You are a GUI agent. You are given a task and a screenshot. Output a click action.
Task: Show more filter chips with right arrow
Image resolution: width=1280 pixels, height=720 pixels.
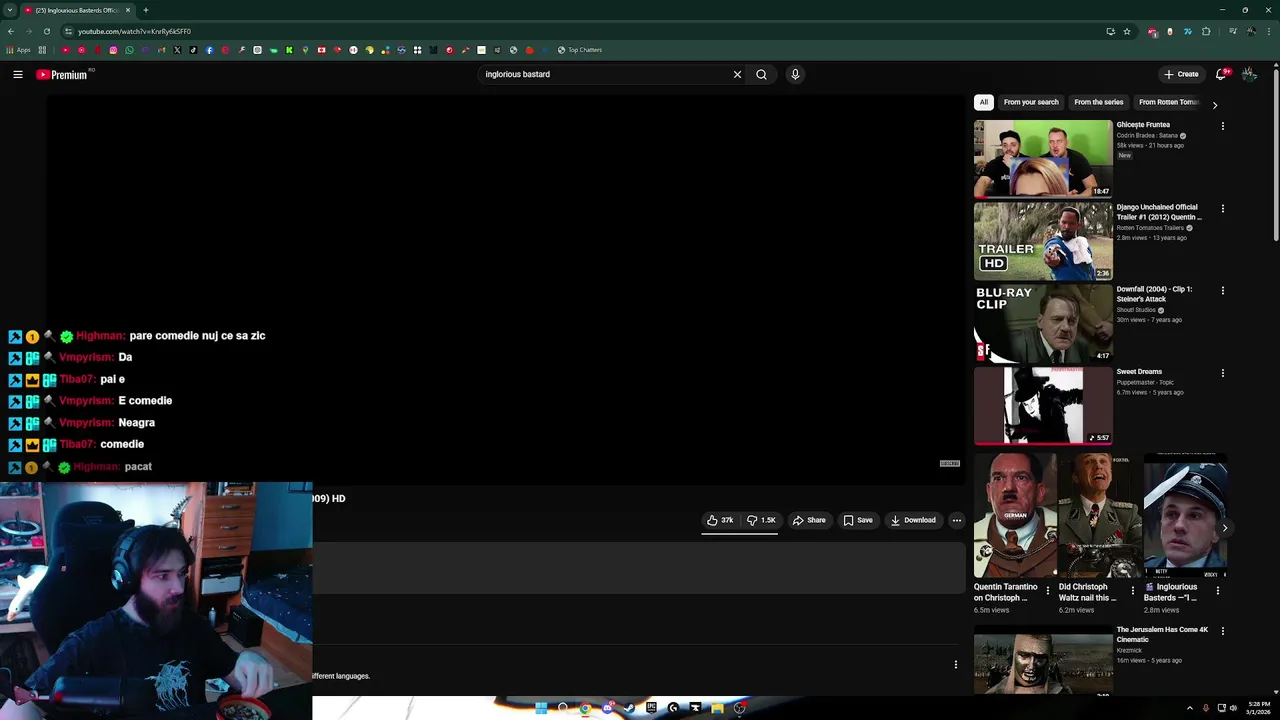(x=1215, y=105)
